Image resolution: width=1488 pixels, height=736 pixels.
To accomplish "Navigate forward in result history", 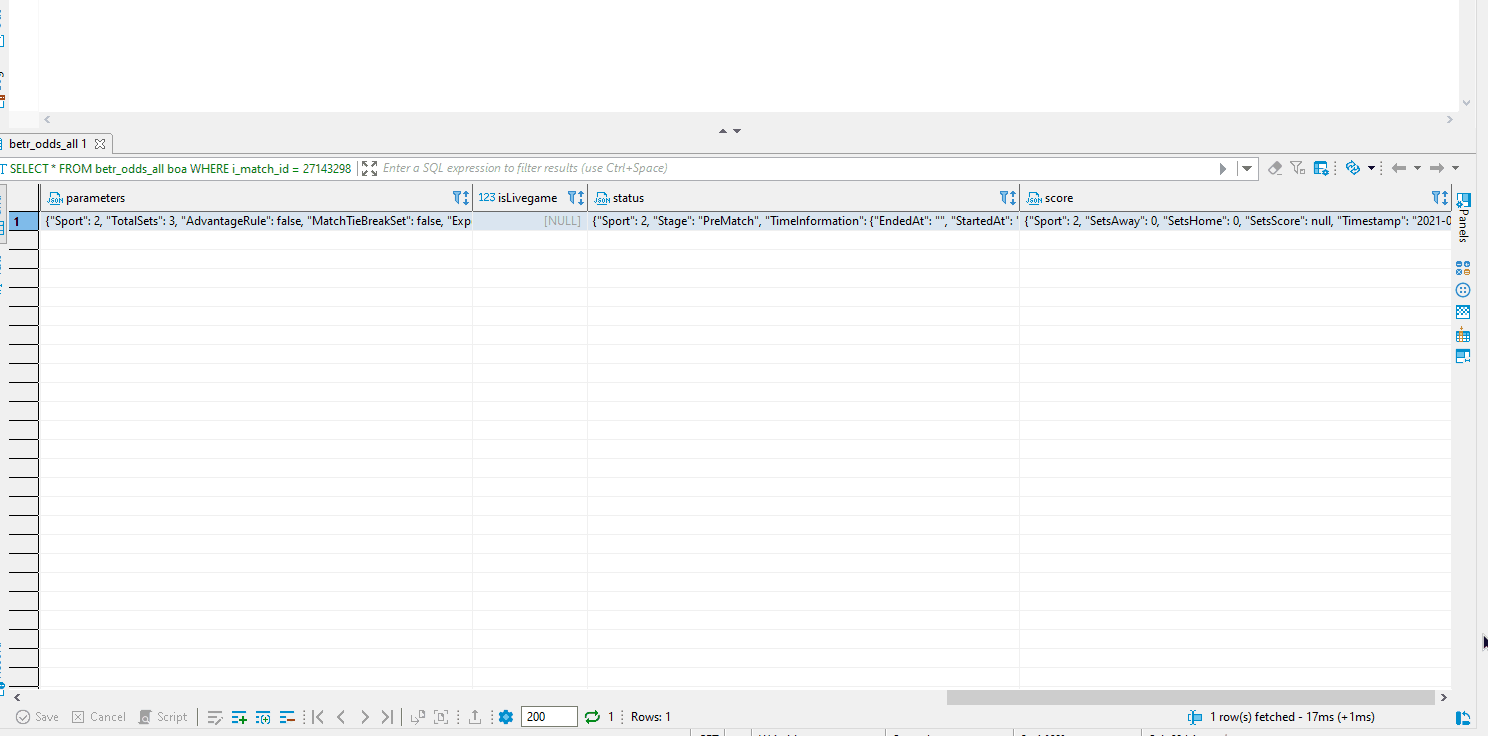I will (x=1437, y=168).
